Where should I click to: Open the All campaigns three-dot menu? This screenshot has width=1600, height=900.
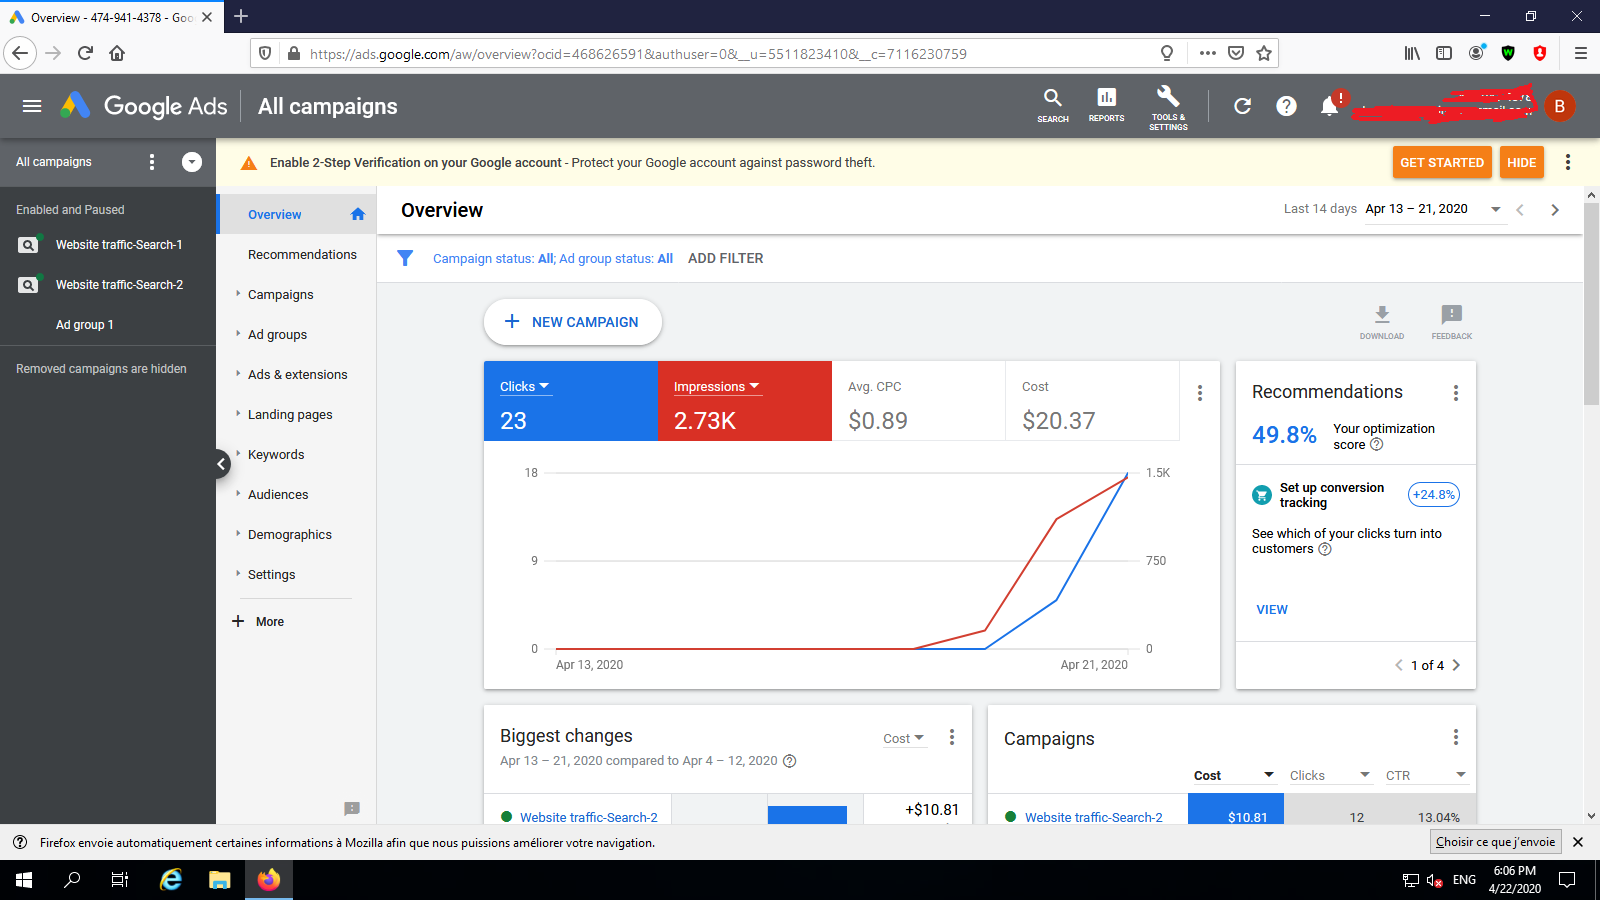click(152, 162)
